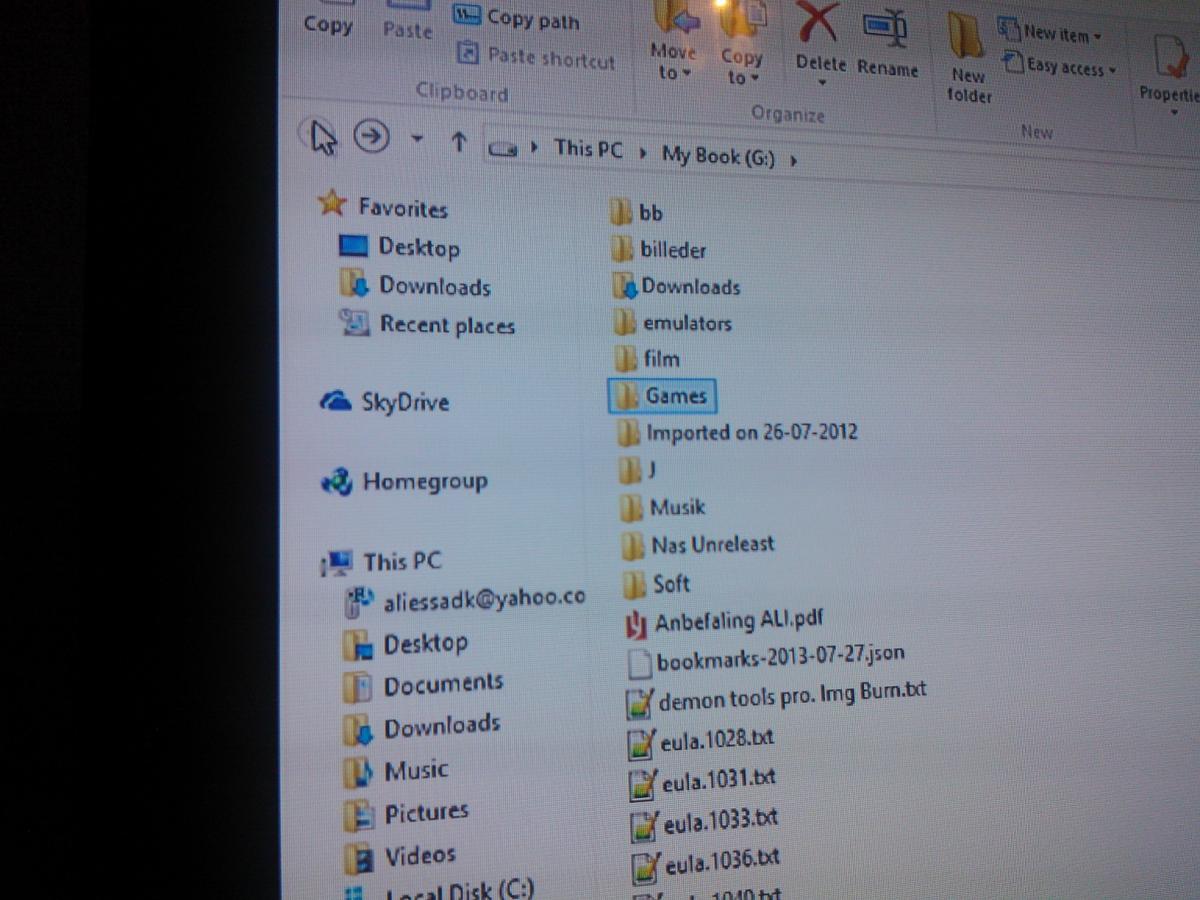Viewport: 1200px width, 900px height.
Task: Select the Nas Unreleast folder
Action: (698, 545)
